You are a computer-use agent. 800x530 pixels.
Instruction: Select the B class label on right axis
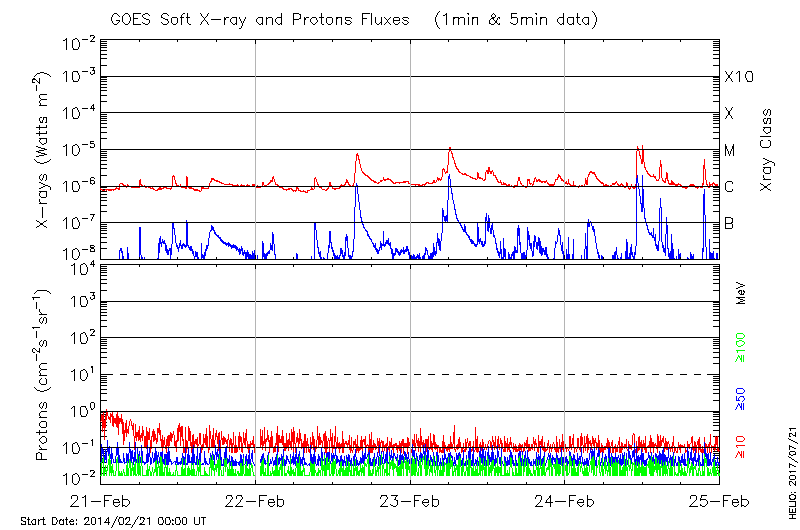coord(730,223)
